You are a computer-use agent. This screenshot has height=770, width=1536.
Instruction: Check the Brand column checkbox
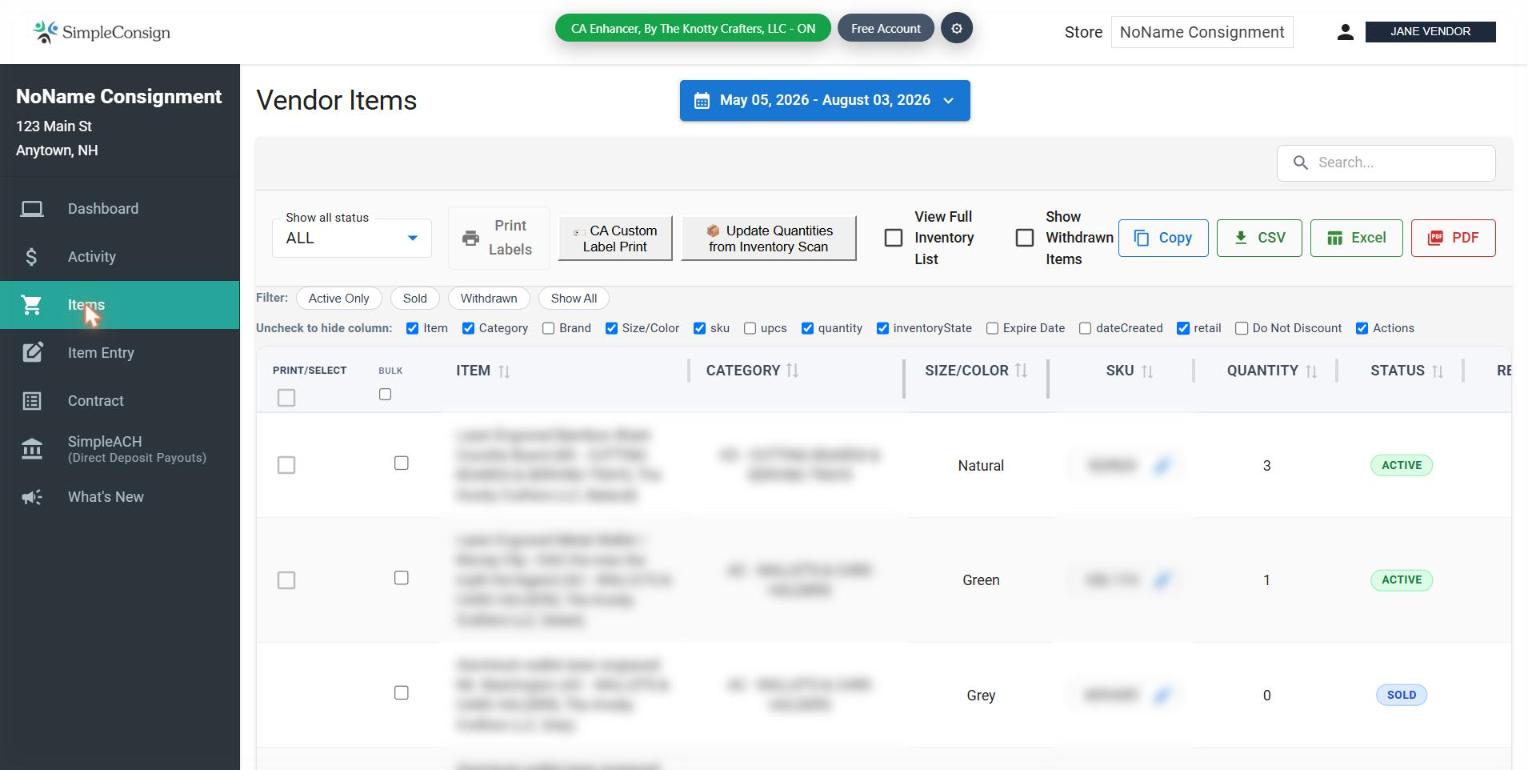tap(548, 328)
